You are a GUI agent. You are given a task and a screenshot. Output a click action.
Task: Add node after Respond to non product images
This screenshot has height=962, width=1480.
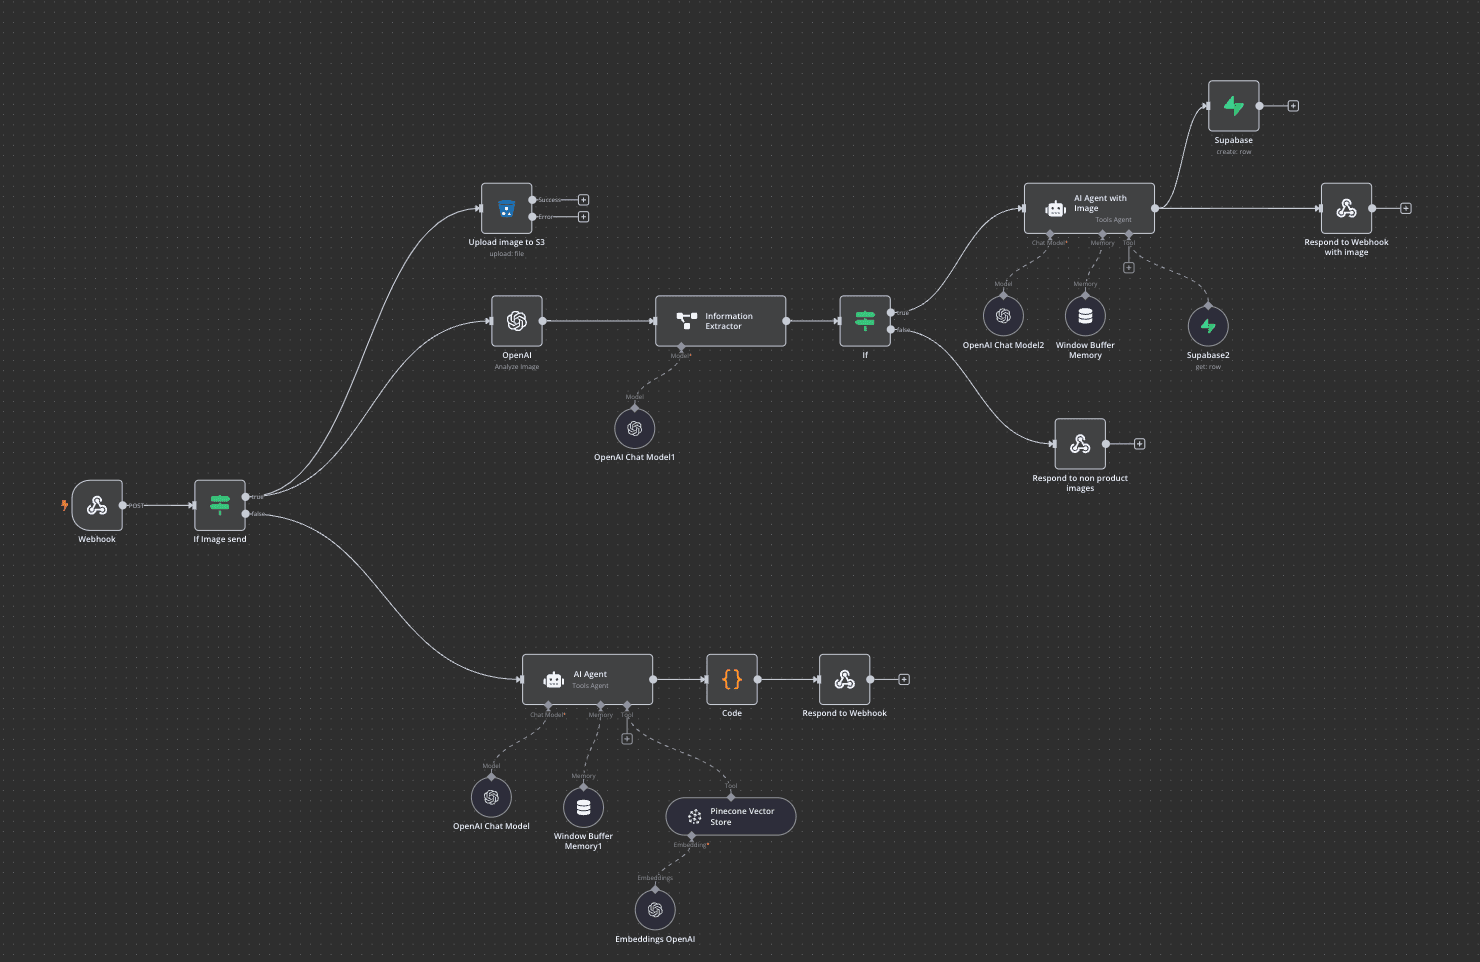pos(1140,444)
